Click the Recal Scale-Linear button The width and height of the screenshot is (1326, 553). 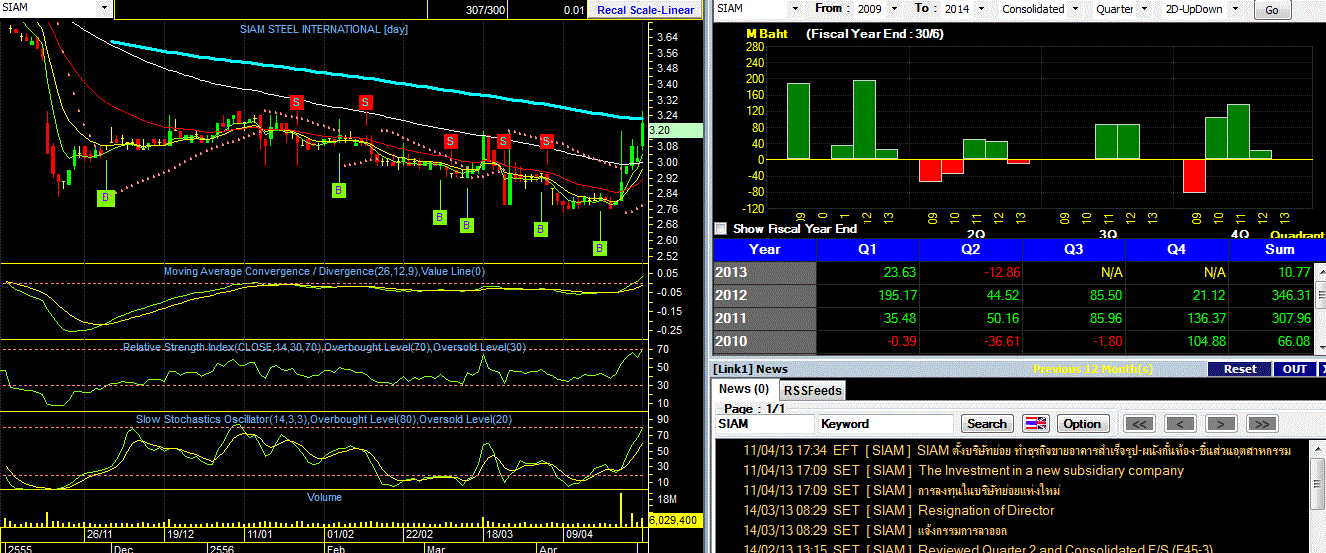(x=645, y=10)
